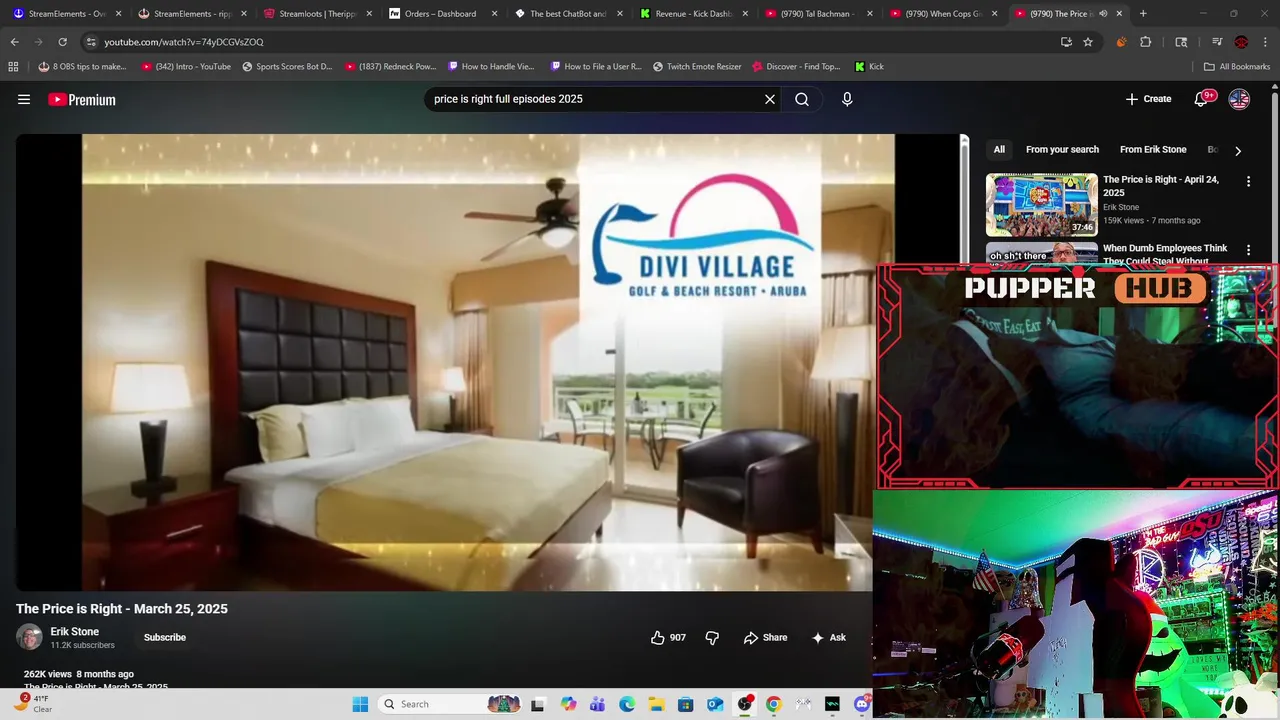Open the YouTube hamburger guide menu

click(24, 99)
